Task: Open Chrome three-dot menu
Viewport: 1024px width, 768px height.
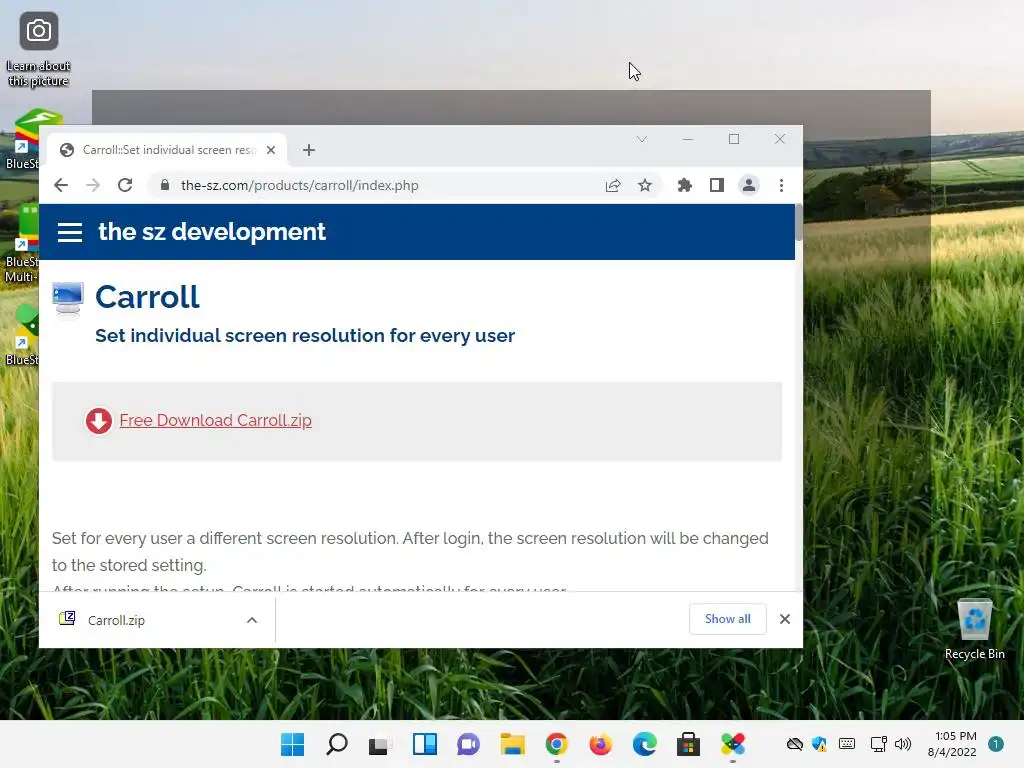Action: click(781, 185)
